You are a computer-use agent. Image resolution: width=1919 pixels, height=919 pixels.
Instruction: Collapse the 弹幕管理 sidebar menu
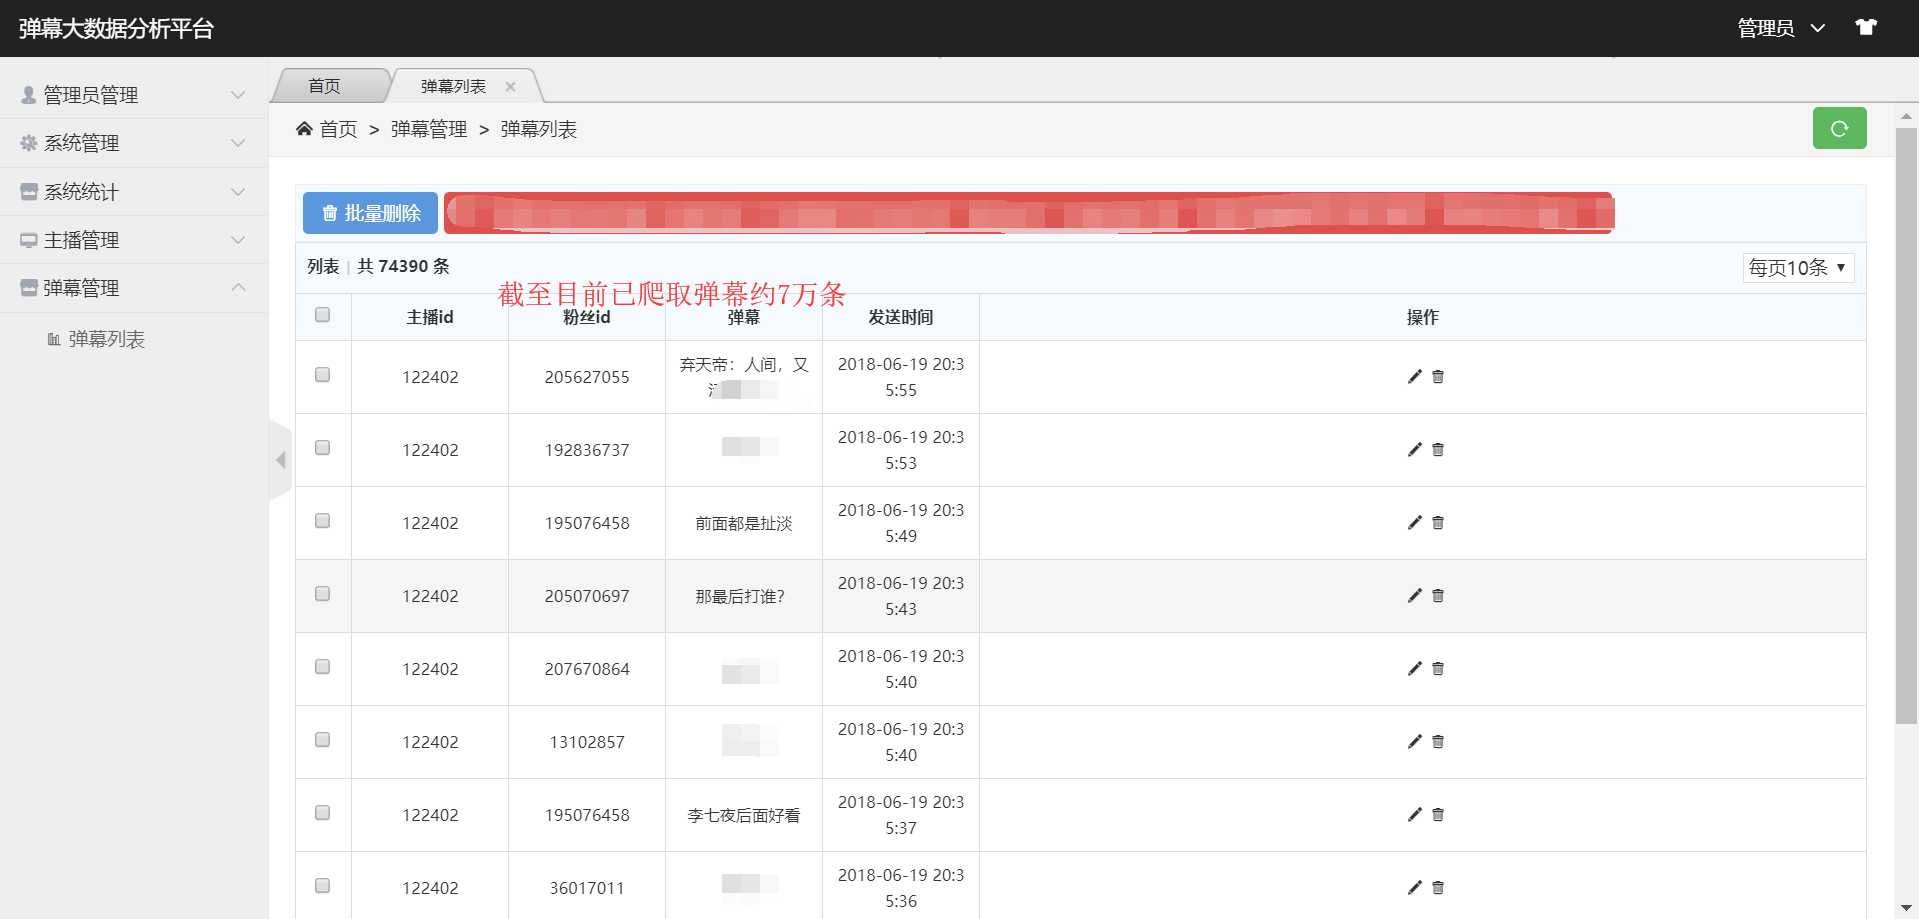[x=134, y=288]
